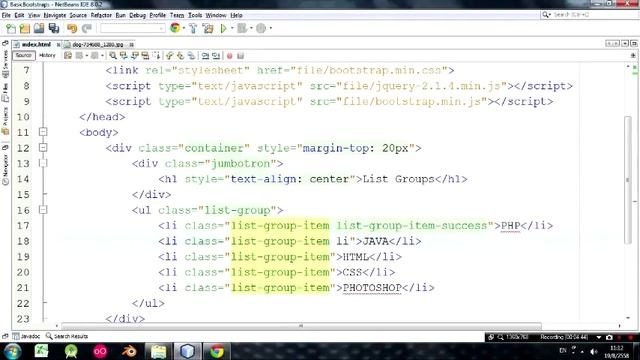Click the Open Project toolbar icon
This screenshot has width=640, height=360.
(39, 28)
